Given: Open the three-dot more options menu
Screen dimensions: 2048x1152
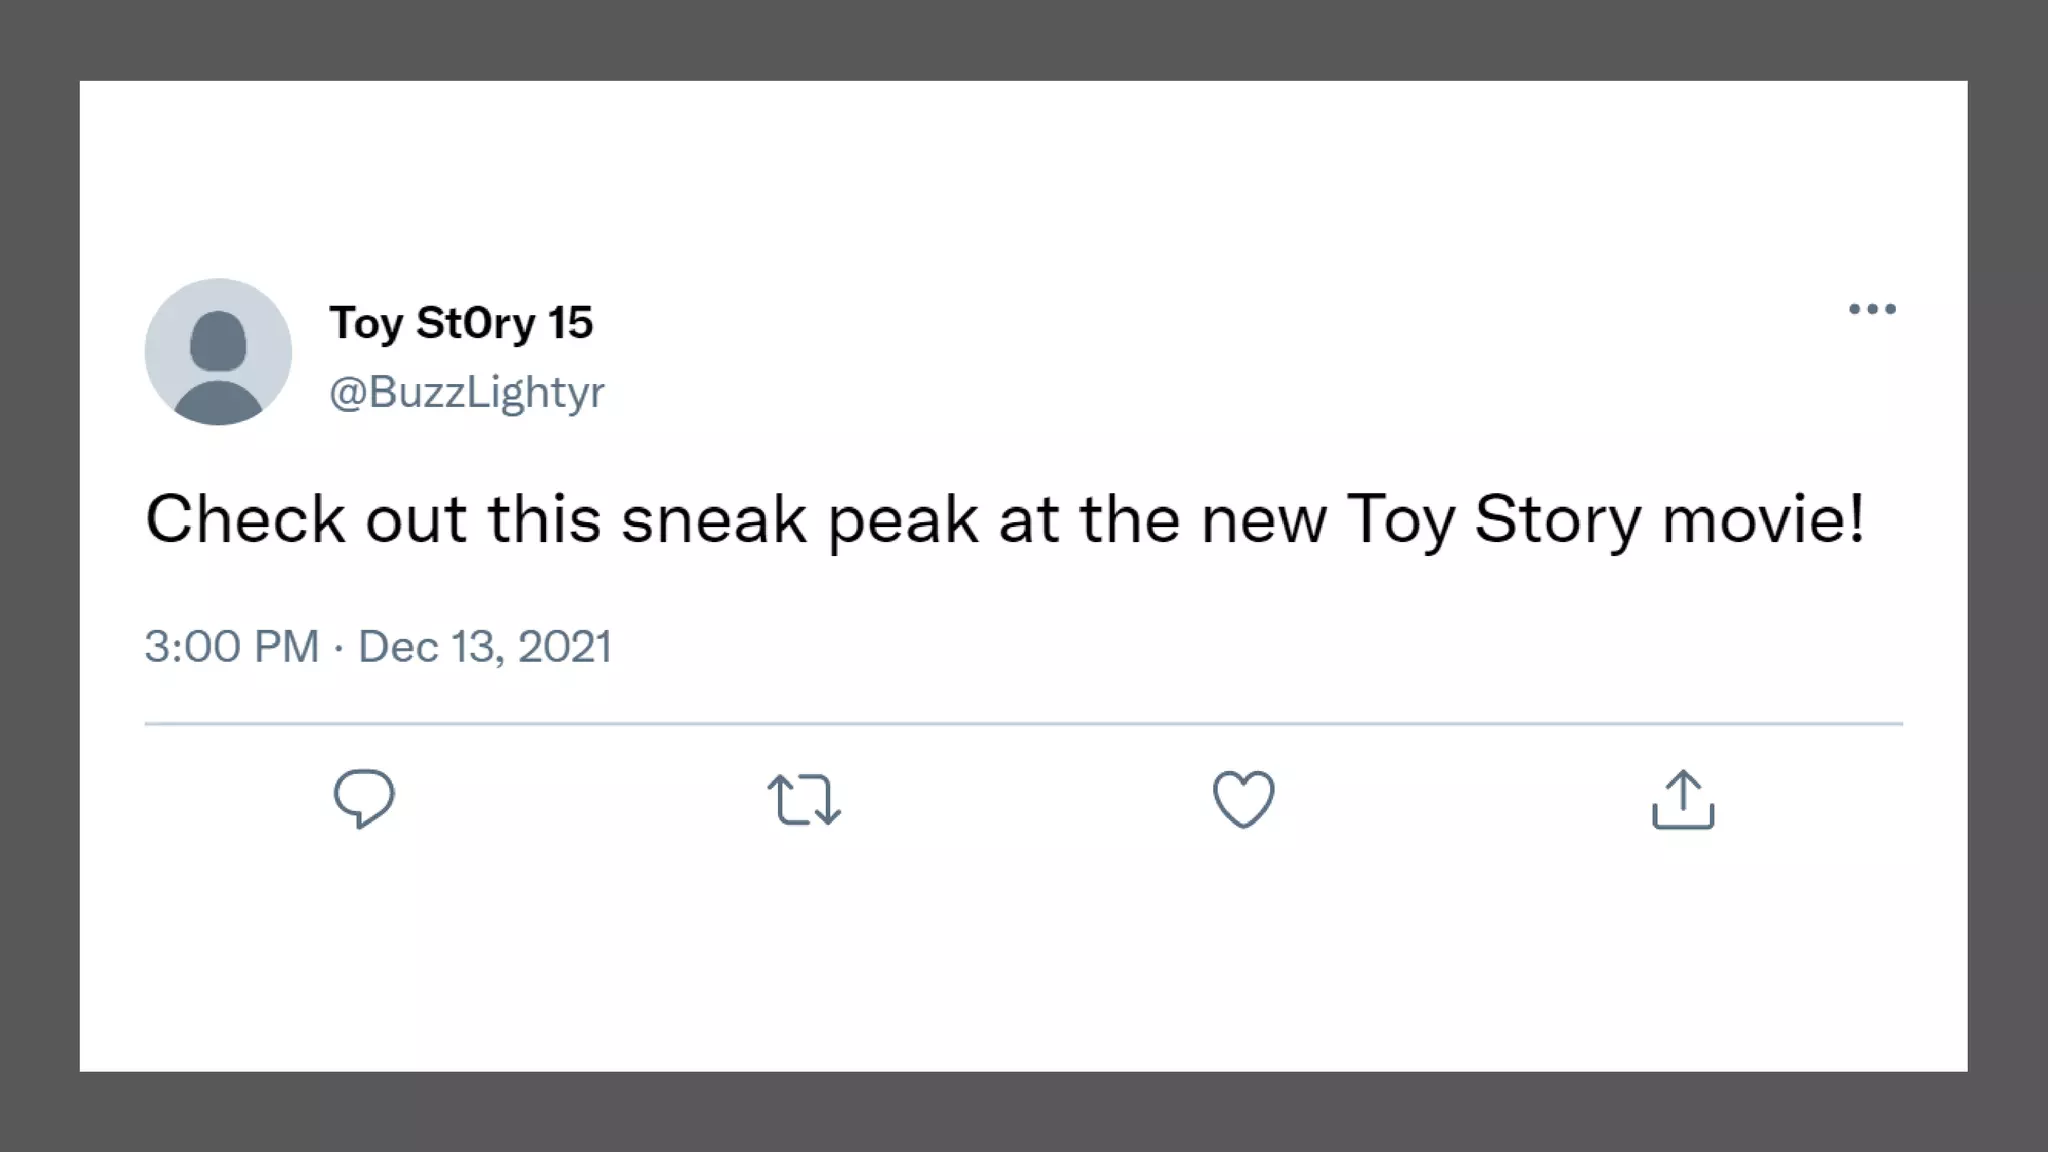Looking at the screenshot, I should [1872, 309].
